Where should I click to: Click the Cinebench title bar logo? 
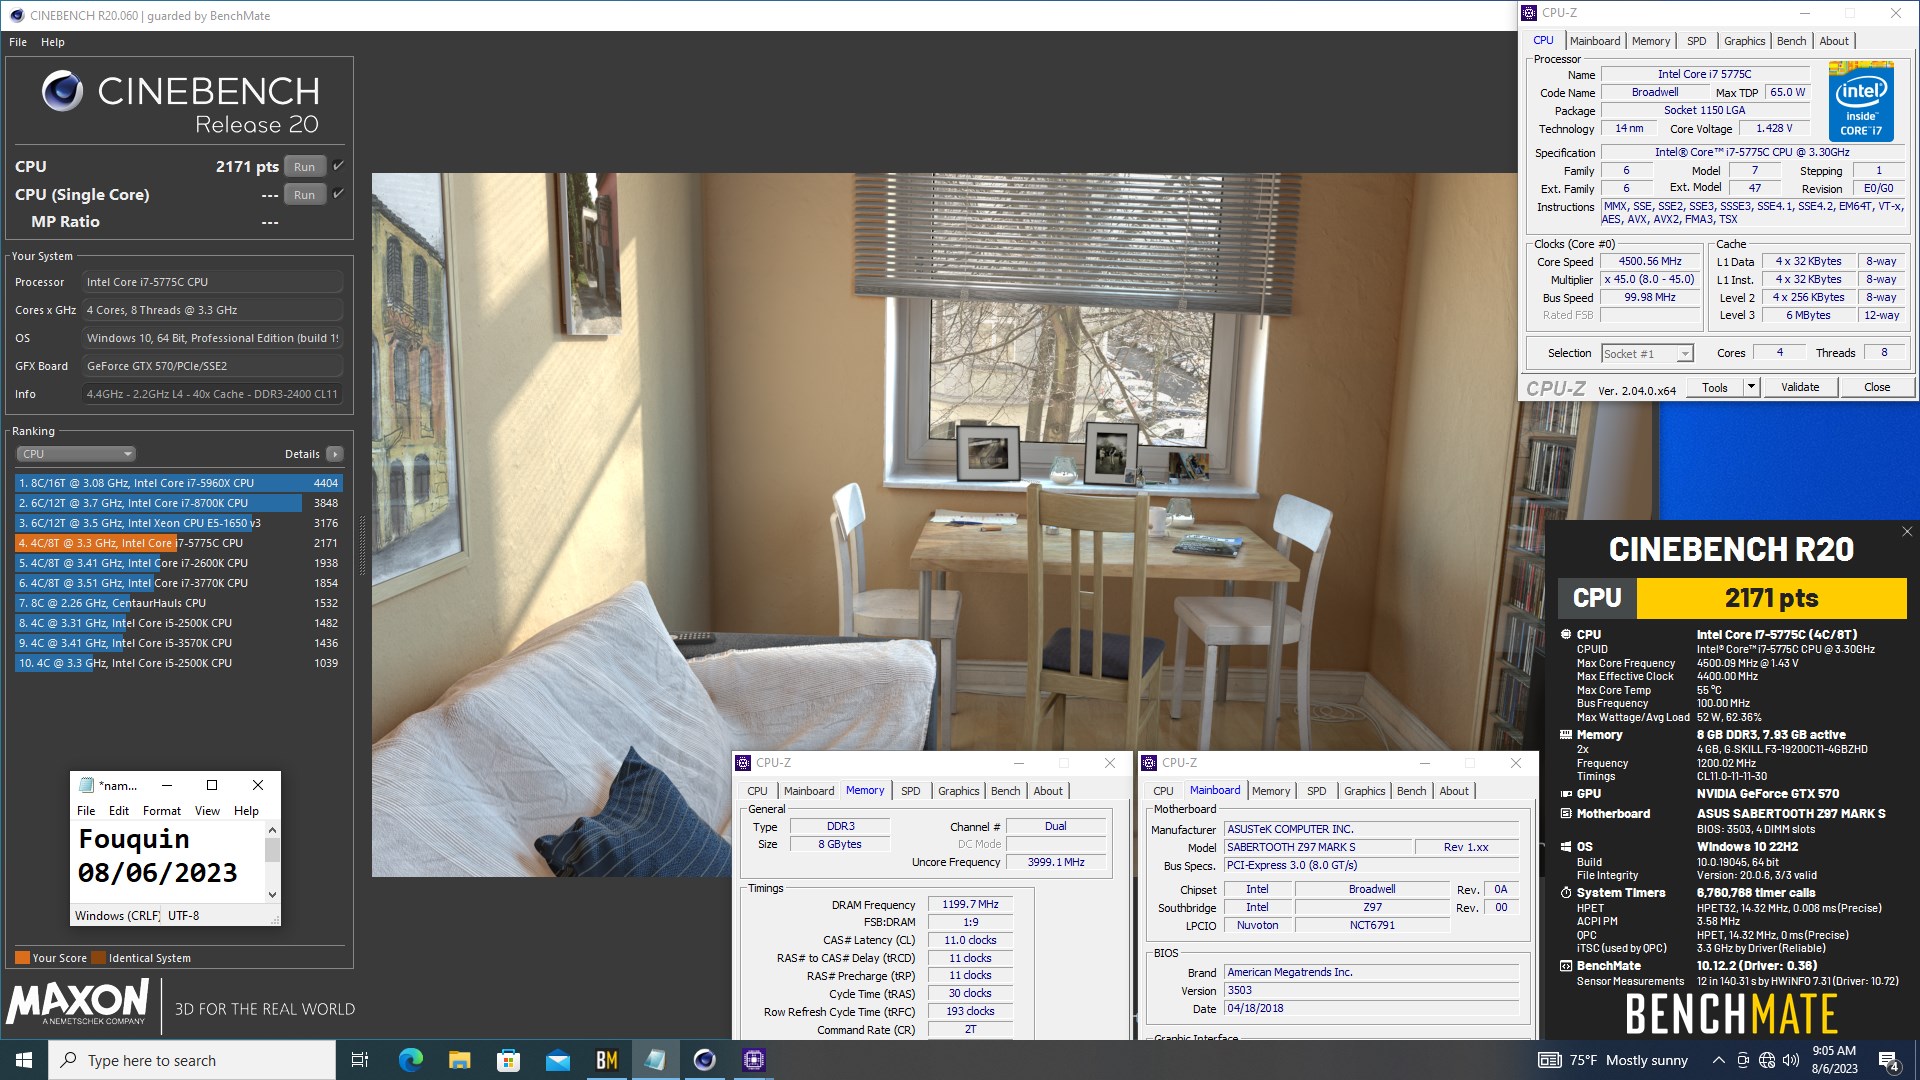coord(16,16)
